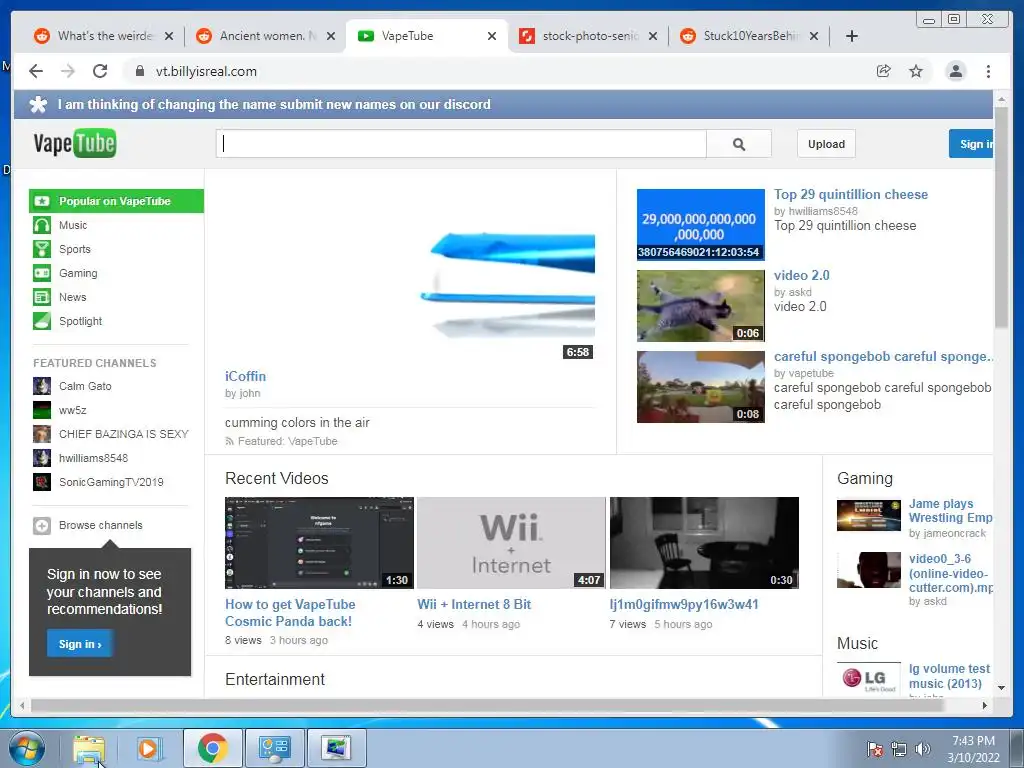Click the blue Sign in button in header
This screenshot has width=1024, height=768.
click(x=972, y=144)
